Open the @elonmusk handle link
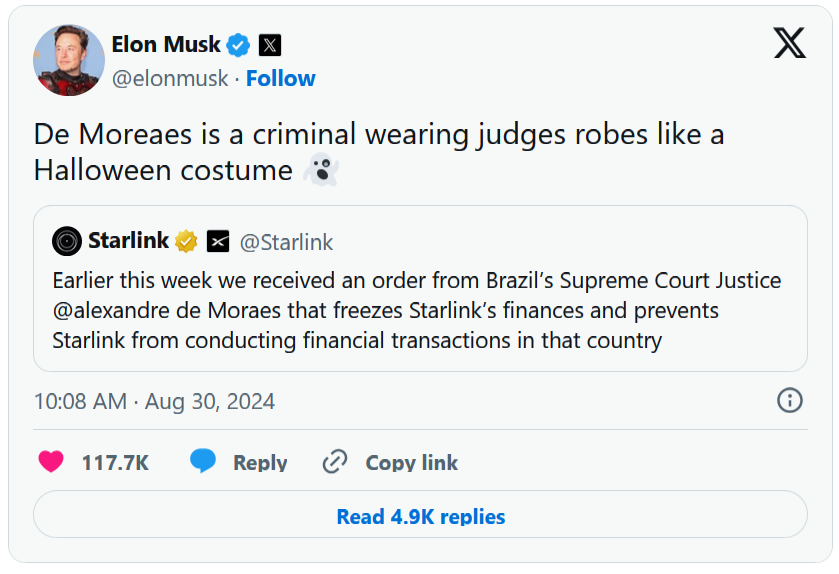The width and height of the screenshot is (839, 574). (170, 78)
